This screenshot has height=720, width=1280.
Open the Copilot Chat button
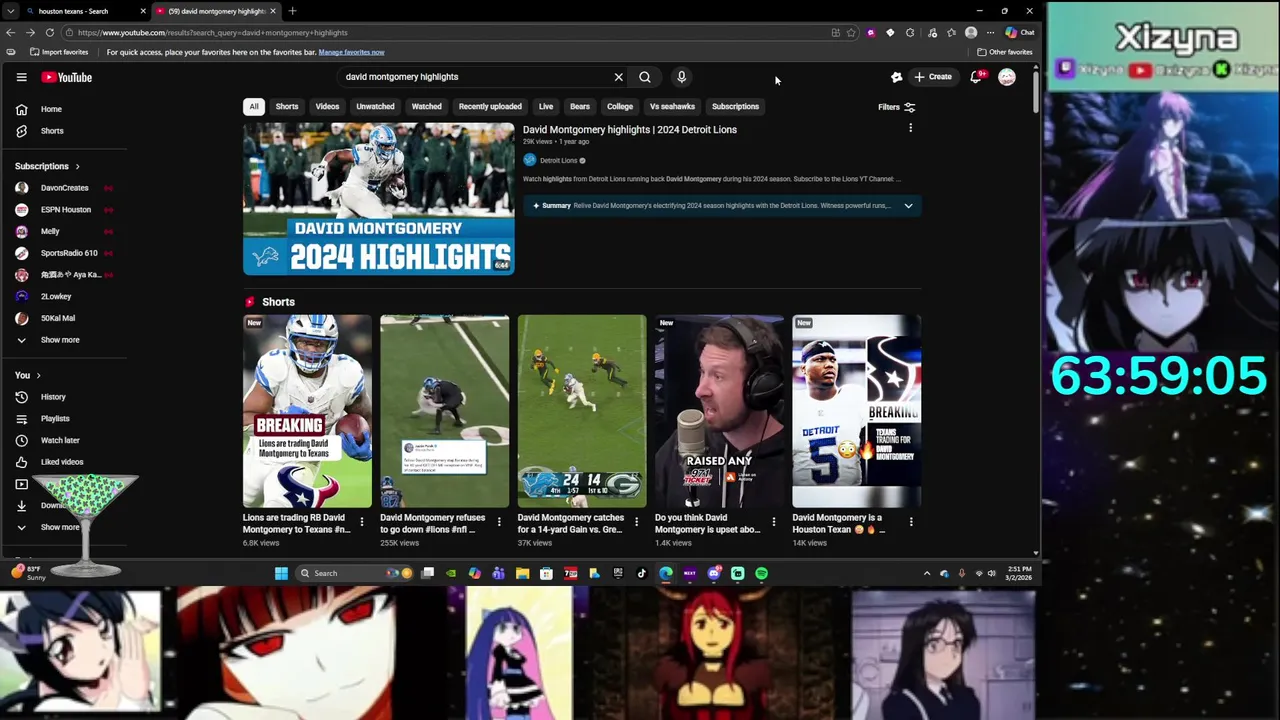click(1020, 32)
